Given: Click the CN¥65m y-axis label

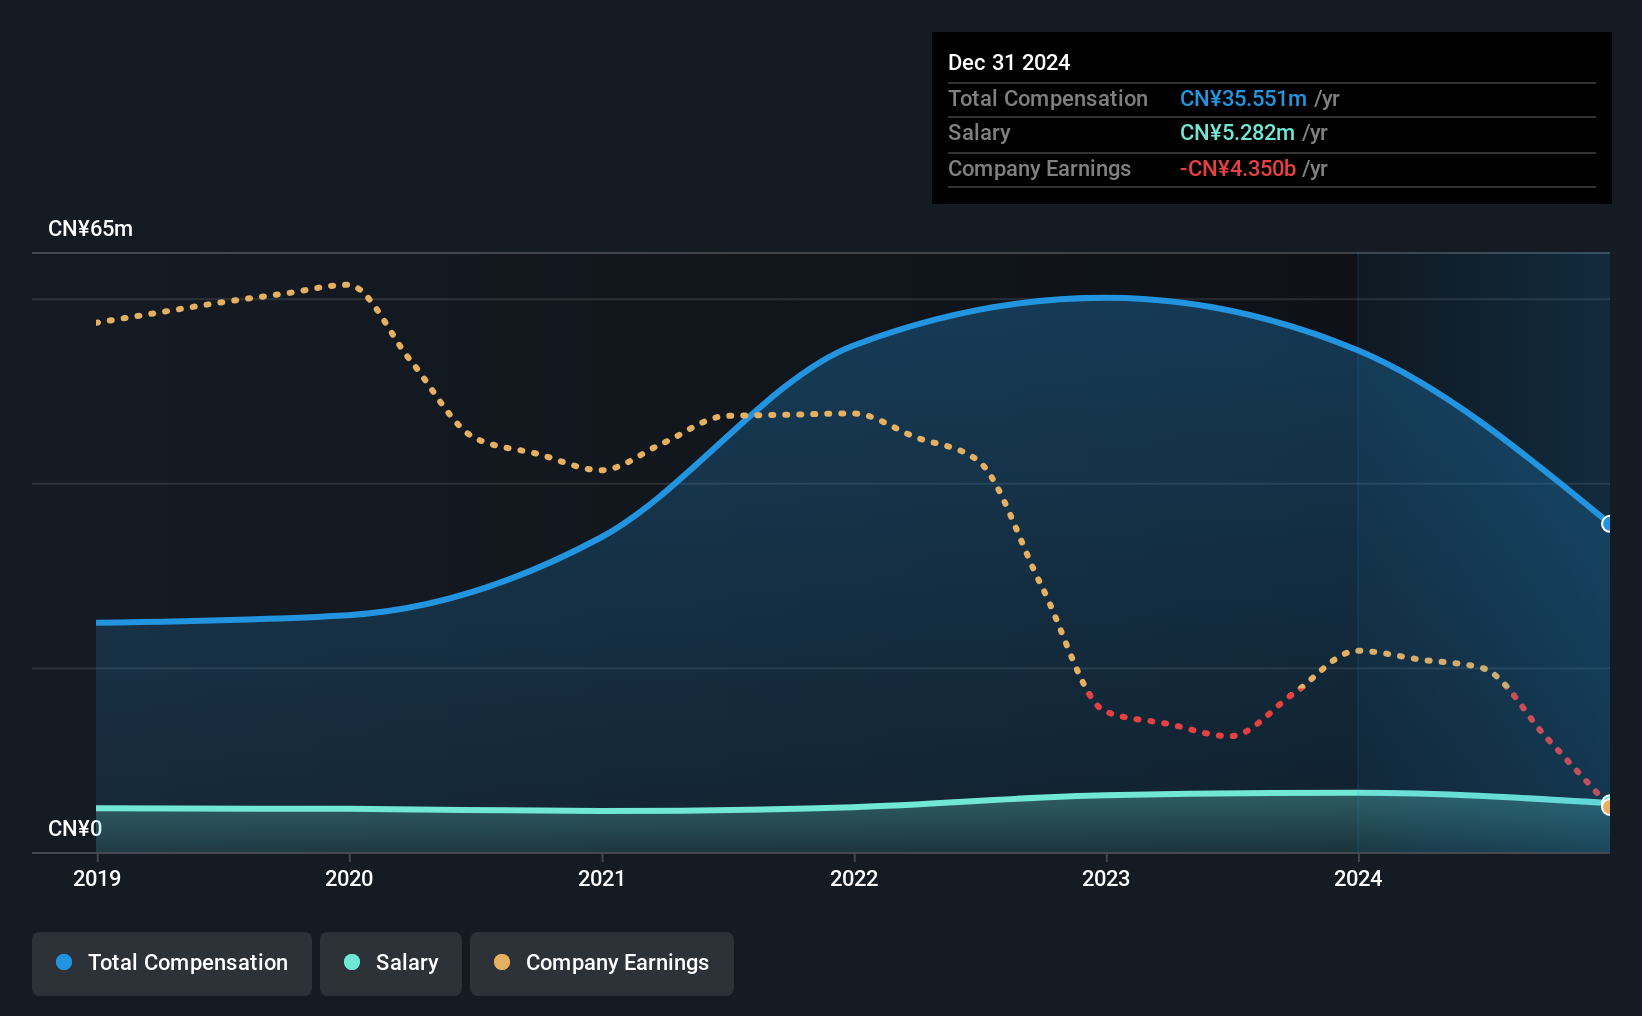Looking at the screenshot, I should tap(90, 229).
